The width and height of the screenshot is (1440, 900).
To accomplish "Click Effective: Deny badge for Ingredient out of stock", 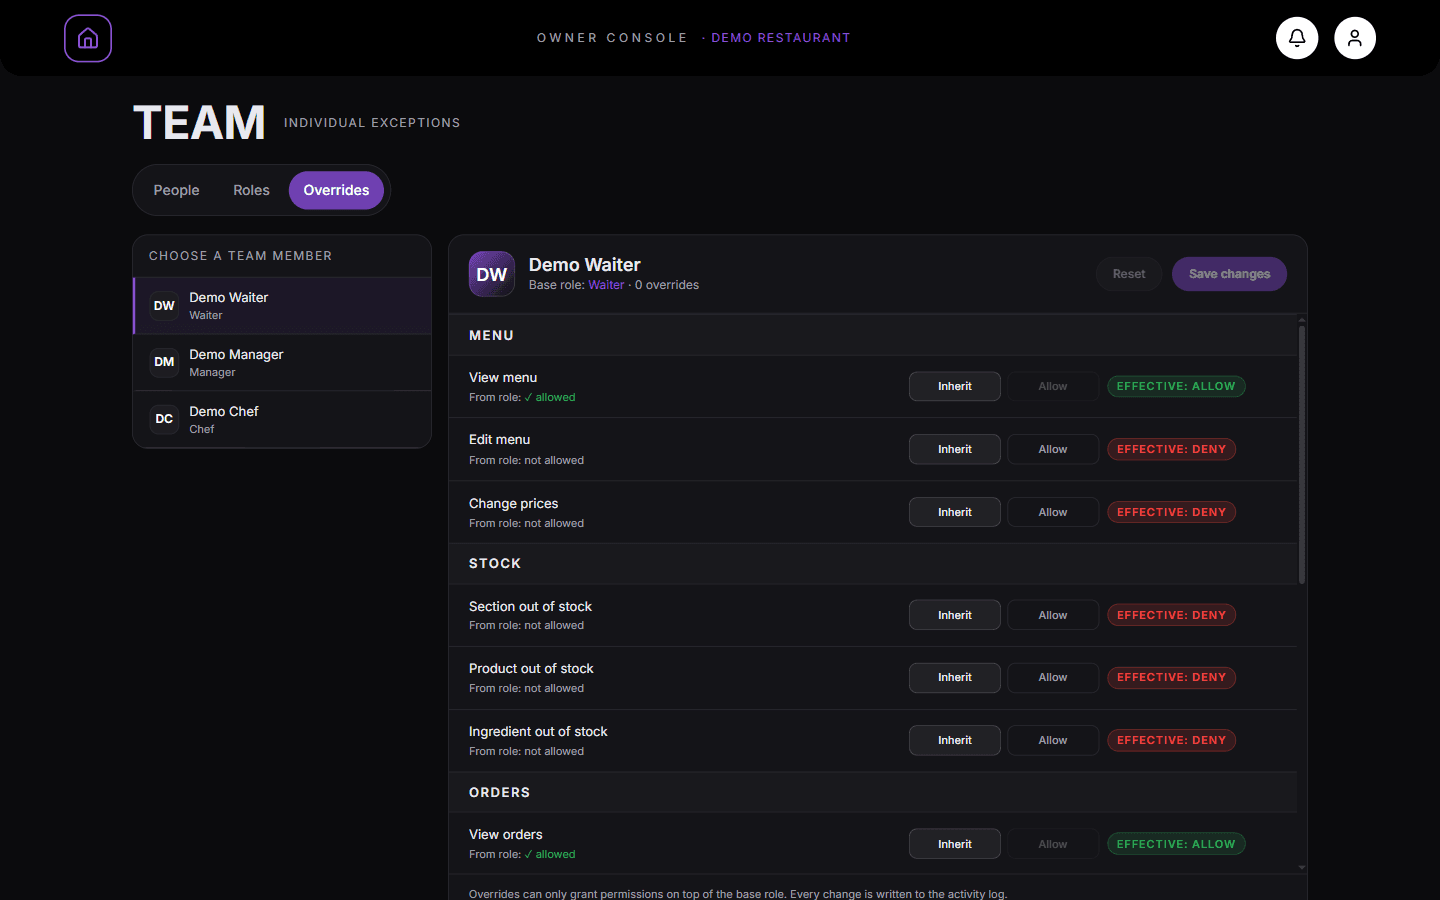I will pos(1171,740).
